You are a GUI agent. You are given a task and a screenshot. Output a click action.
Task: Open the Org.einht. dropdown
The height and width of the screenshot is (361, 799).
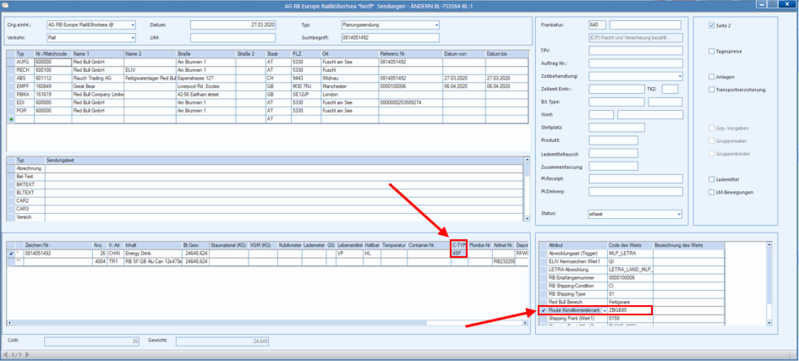click(133, 24)
